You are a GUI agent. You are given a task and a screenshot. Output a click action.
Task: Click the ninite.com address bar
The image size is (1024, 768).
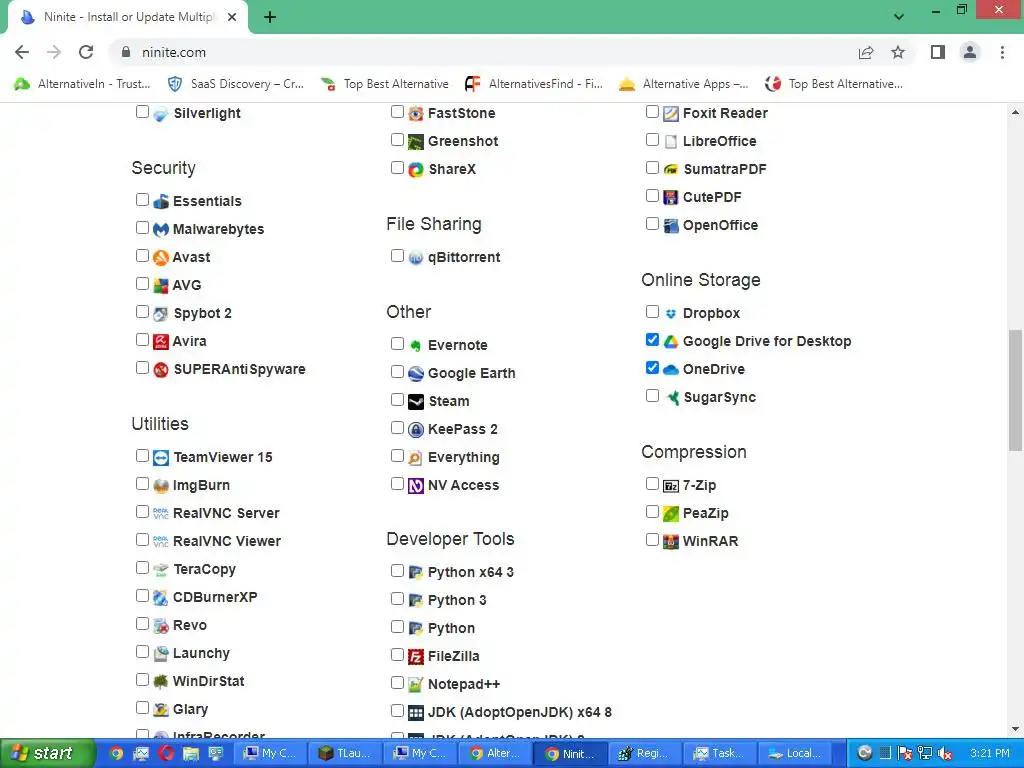pos(483,52)
